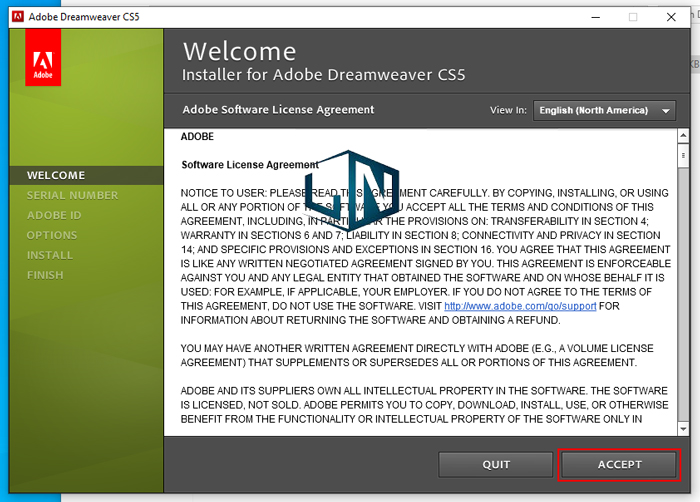Viewport: 700px width, 502px height.
Task: Click the 'Adobe Software License Agreement' title
Action: coord(278,109)
